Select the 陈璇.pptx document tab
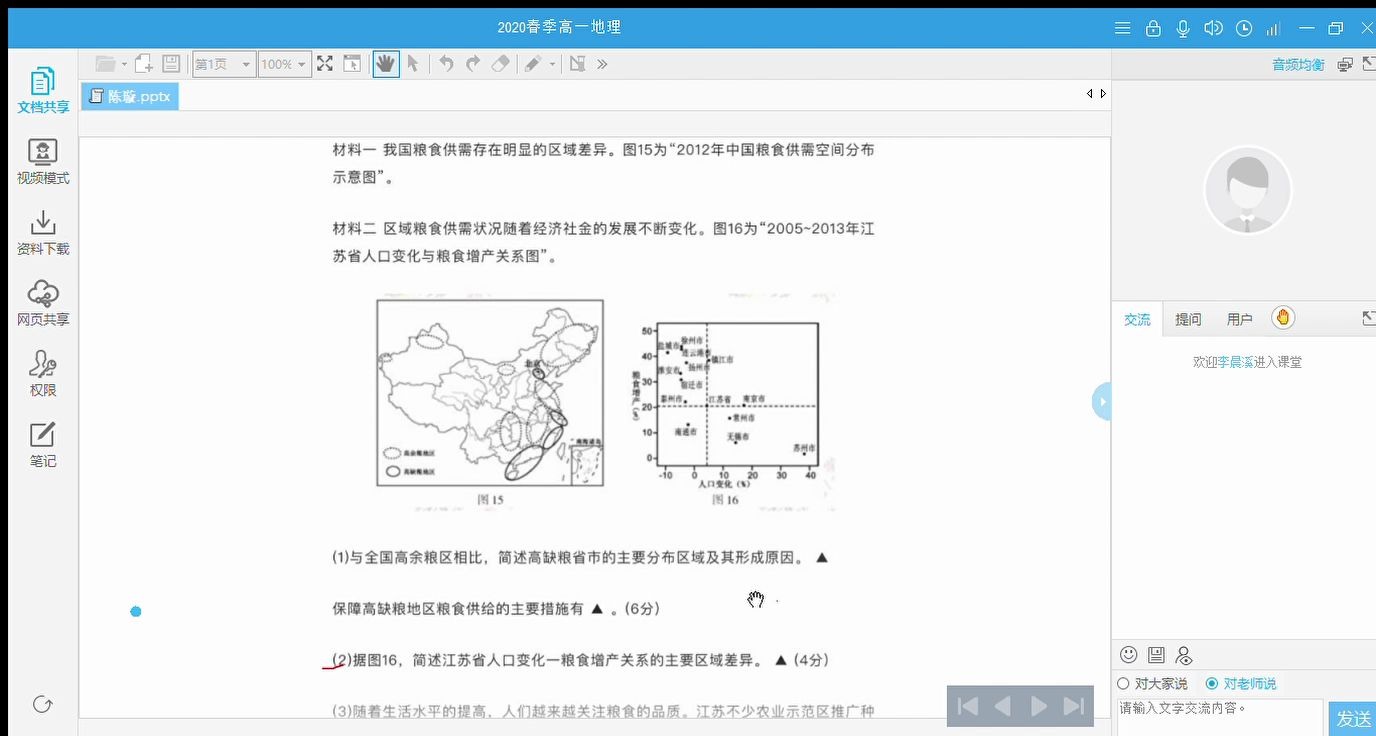Screen dimensions: 1376x736 point(130,97)
